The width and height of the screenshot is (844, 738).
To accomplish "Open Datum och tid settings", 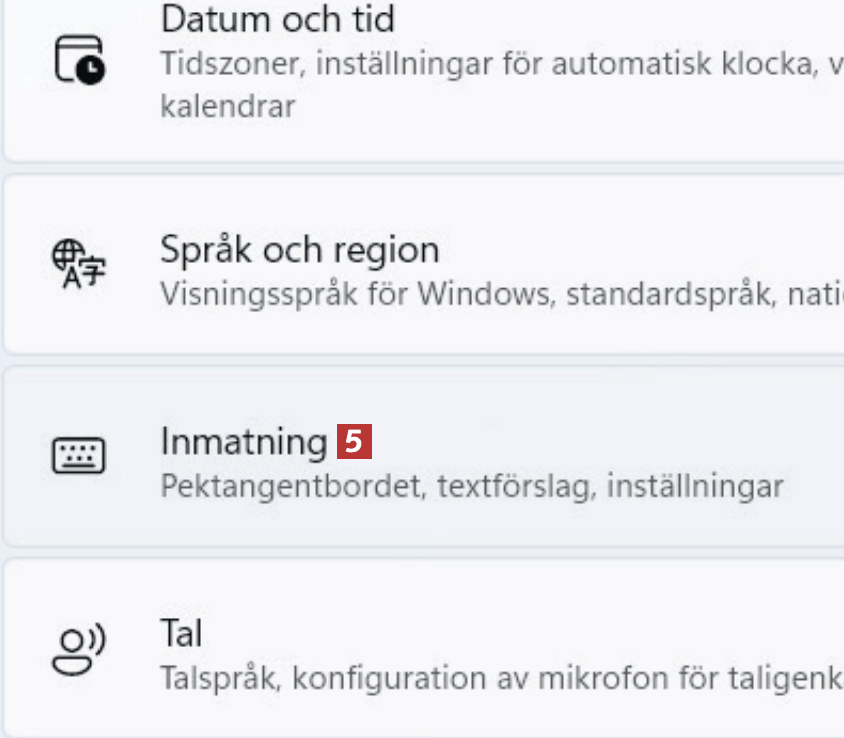I will coord(277,19).
